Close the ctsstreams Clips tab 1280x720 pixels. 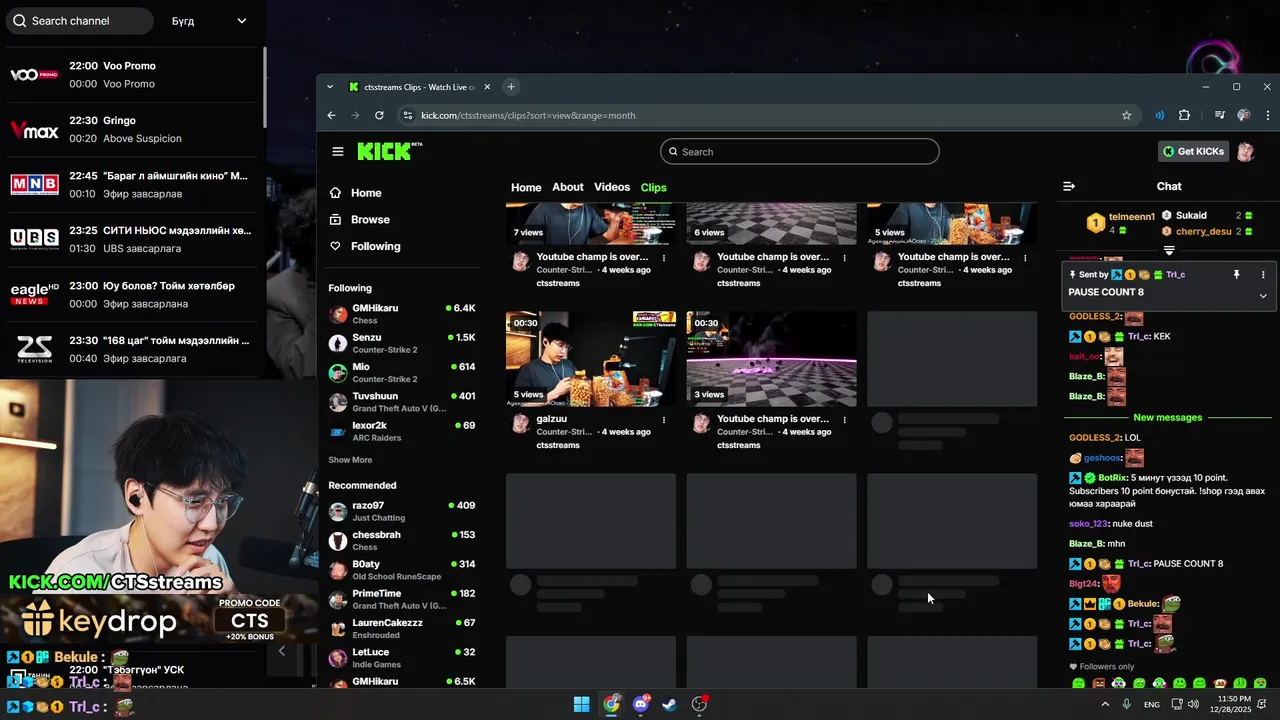(486, 87)
